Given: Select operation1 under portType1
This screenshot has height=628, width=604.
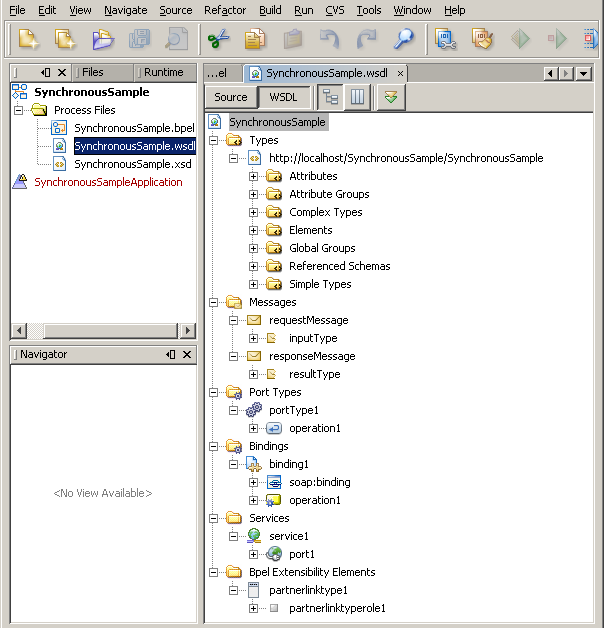Looking at the screenshot, I should [315, 428].
